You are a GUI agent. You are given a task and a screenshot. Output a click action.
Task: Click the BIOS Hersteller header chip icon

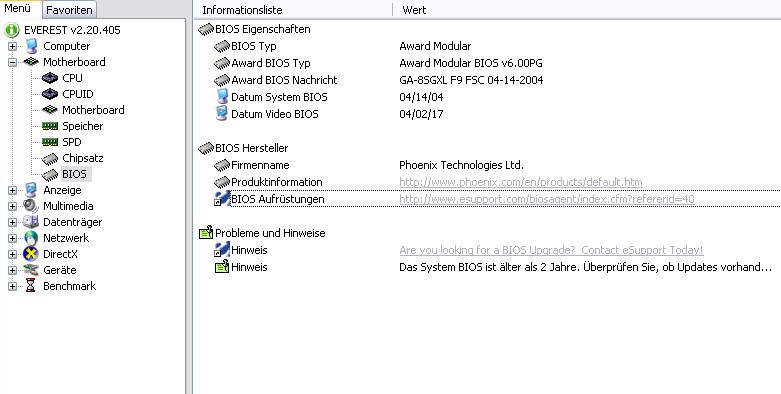pos(206,148)
